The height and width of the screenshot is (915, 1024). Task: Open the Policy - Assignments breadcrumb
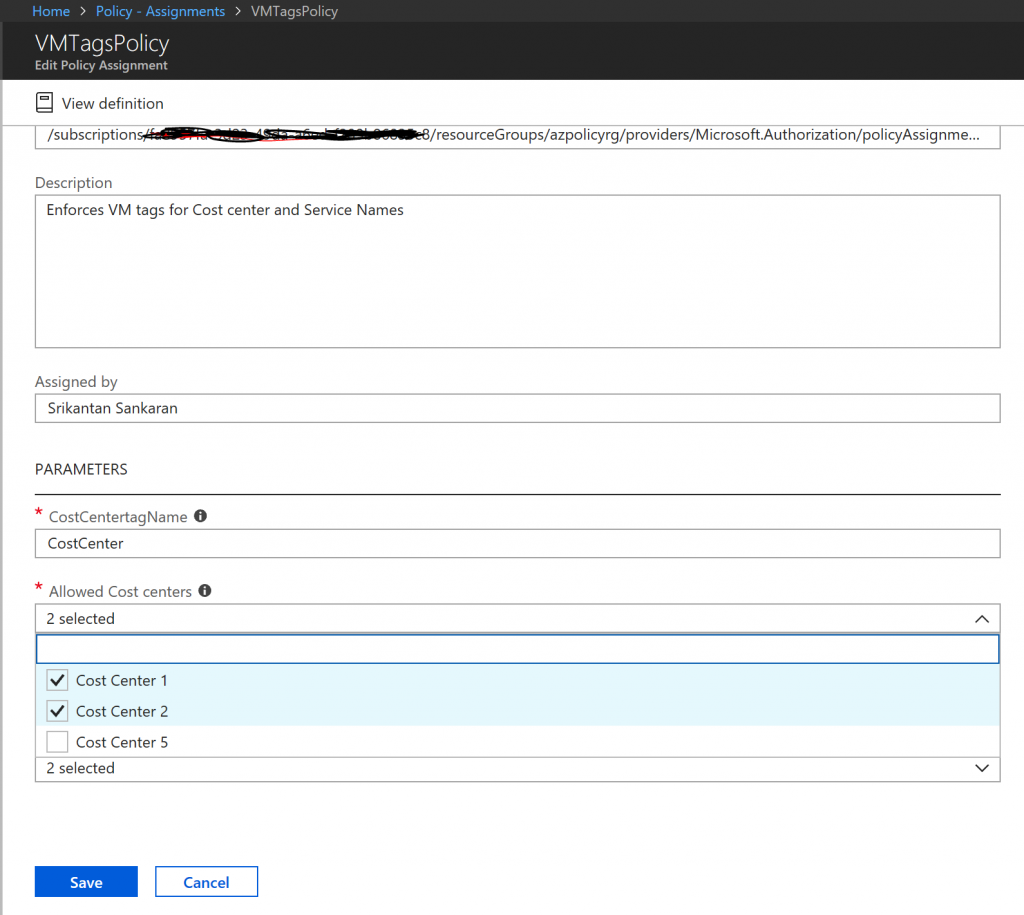(x=160, y=11)
